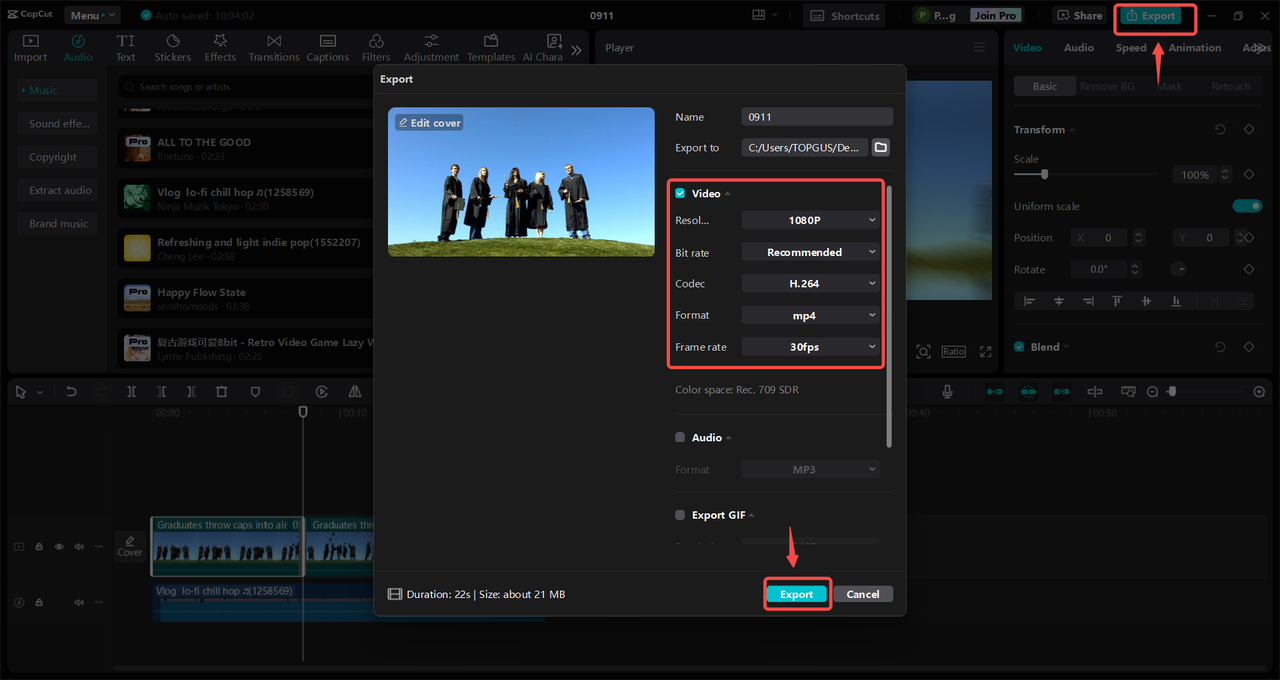1280x680 pixels.
Task: Lock the audio track
Action: (x=39, y=603)
